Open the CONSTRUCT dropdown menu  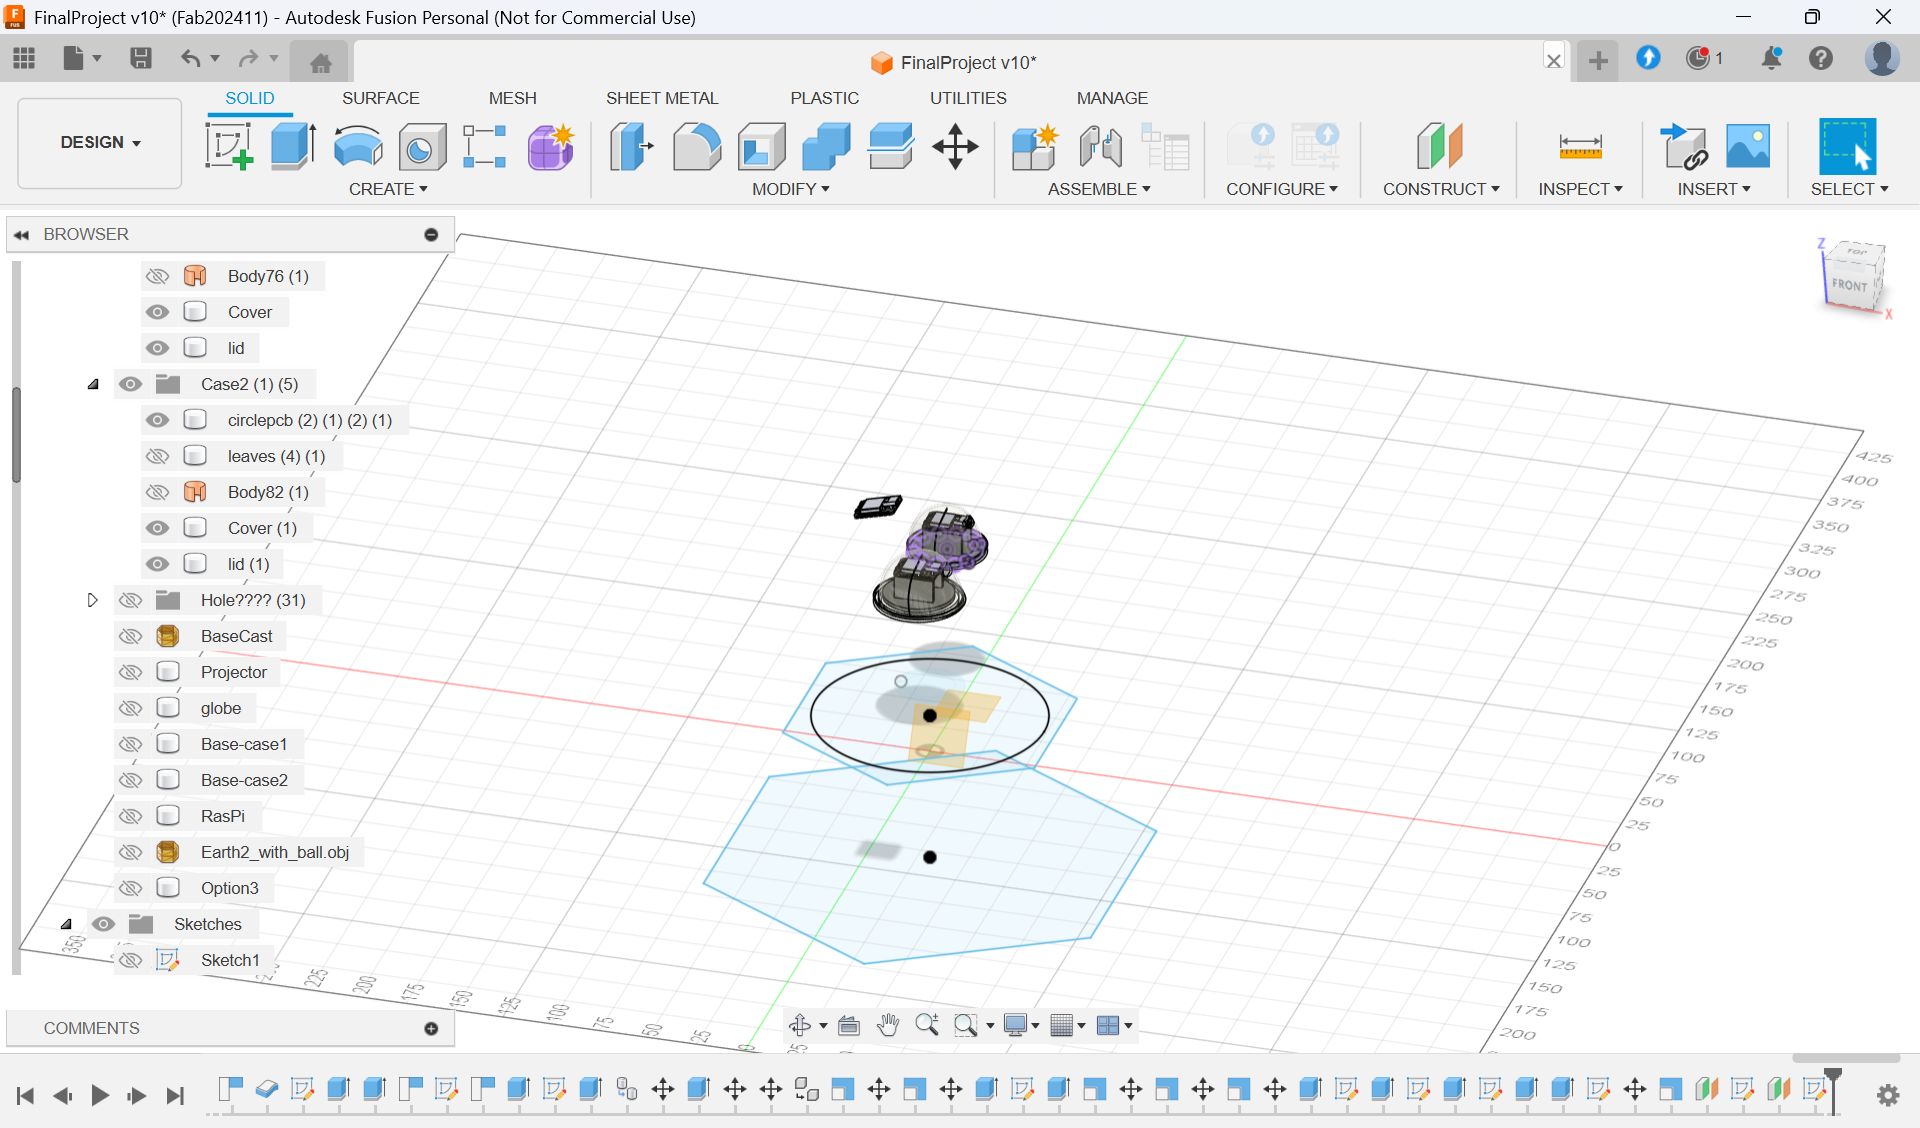coord(1441,189)
